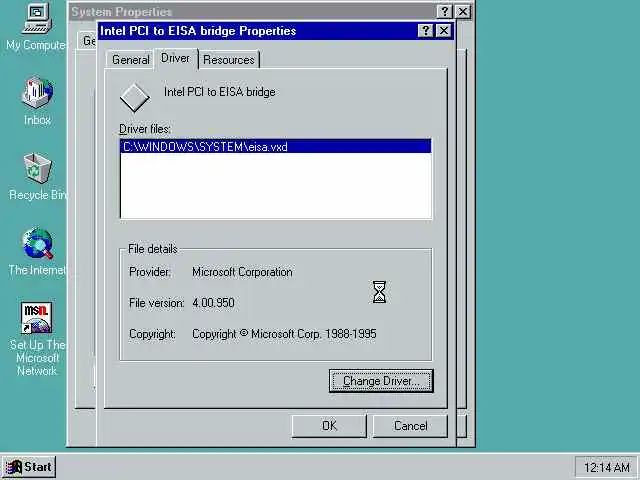Click the help question mark in bridge Properties title bar

tap(425, 31)
